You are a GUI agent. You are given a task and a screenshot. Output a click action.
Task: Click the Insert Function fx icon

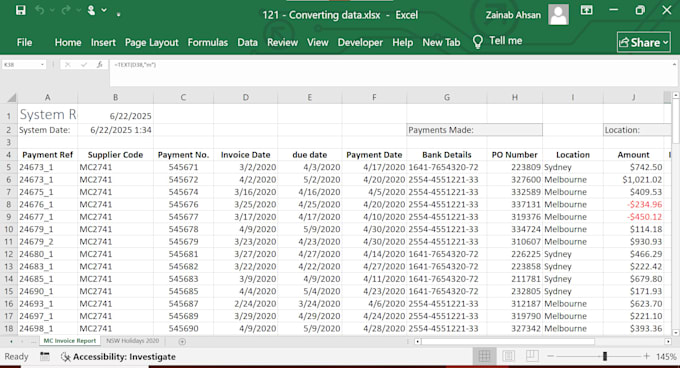click(x=100, y=65)
